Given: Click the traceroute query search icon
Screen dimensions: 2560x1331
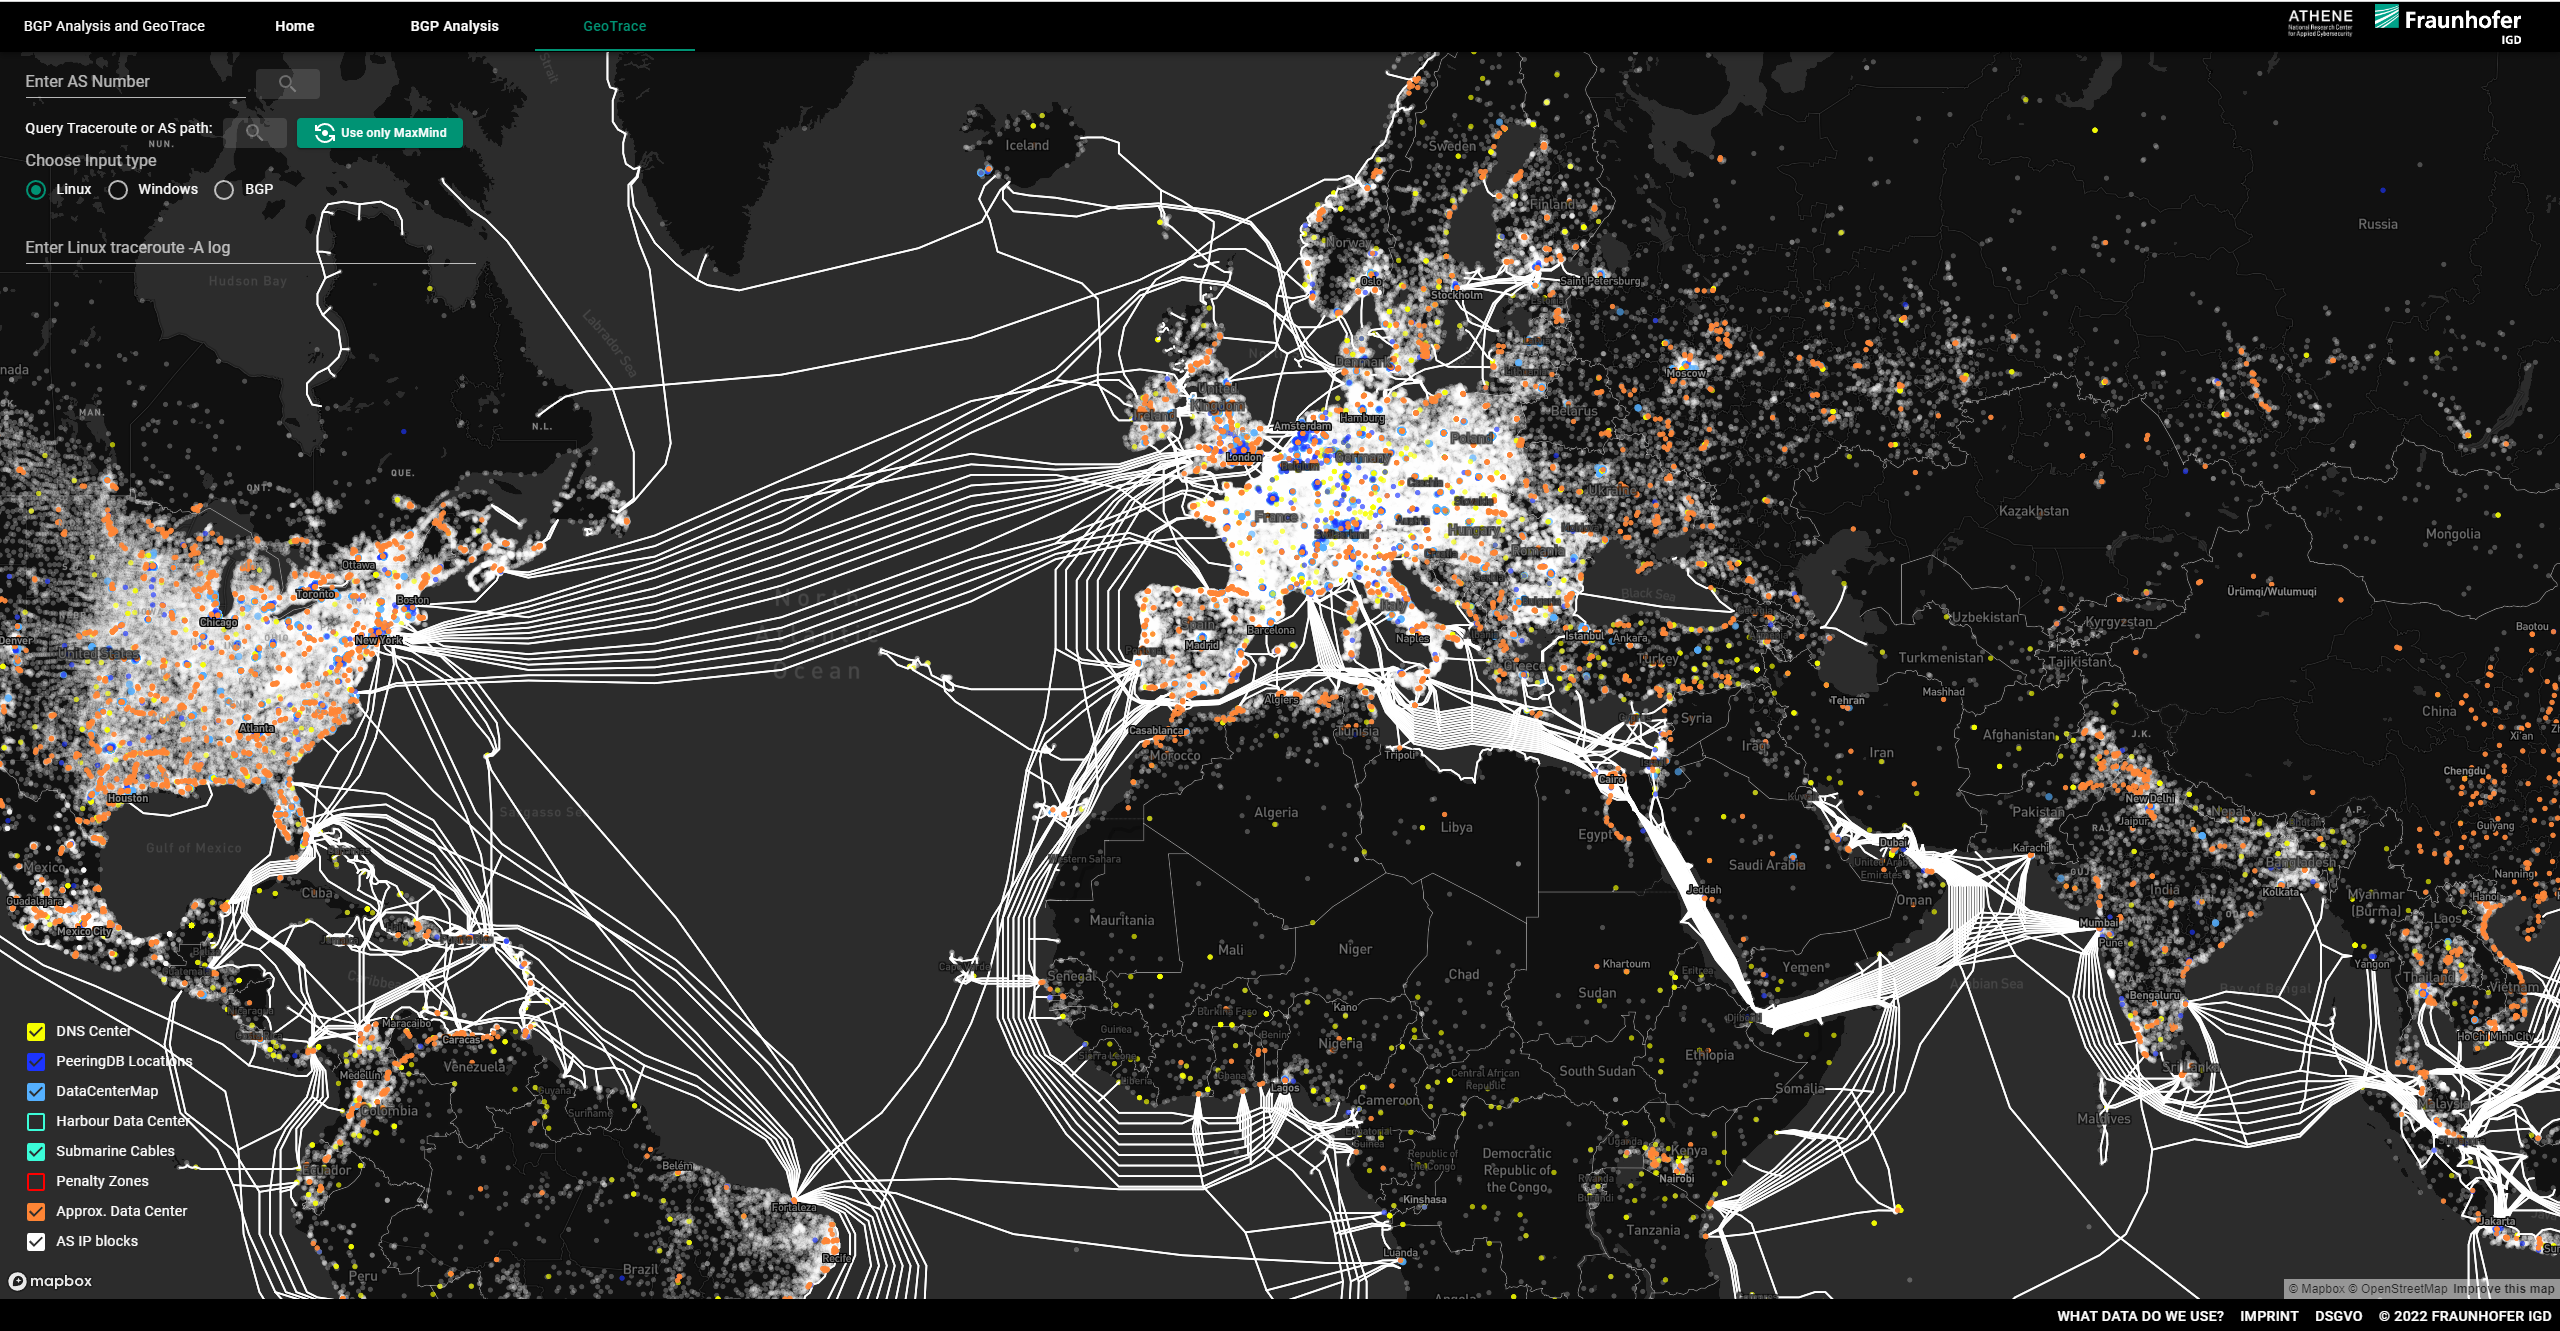Looking at the screenshot, I should pos(254,132).
